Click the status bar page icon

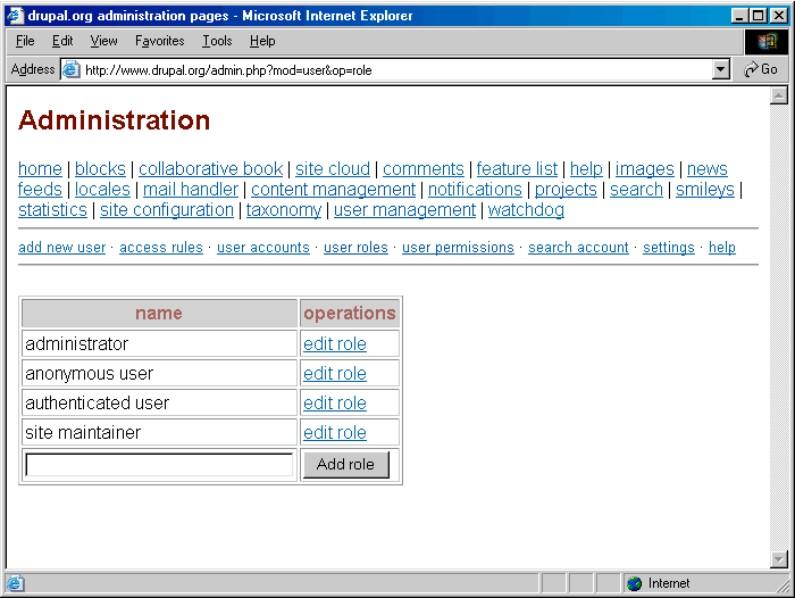click(15, 584)
